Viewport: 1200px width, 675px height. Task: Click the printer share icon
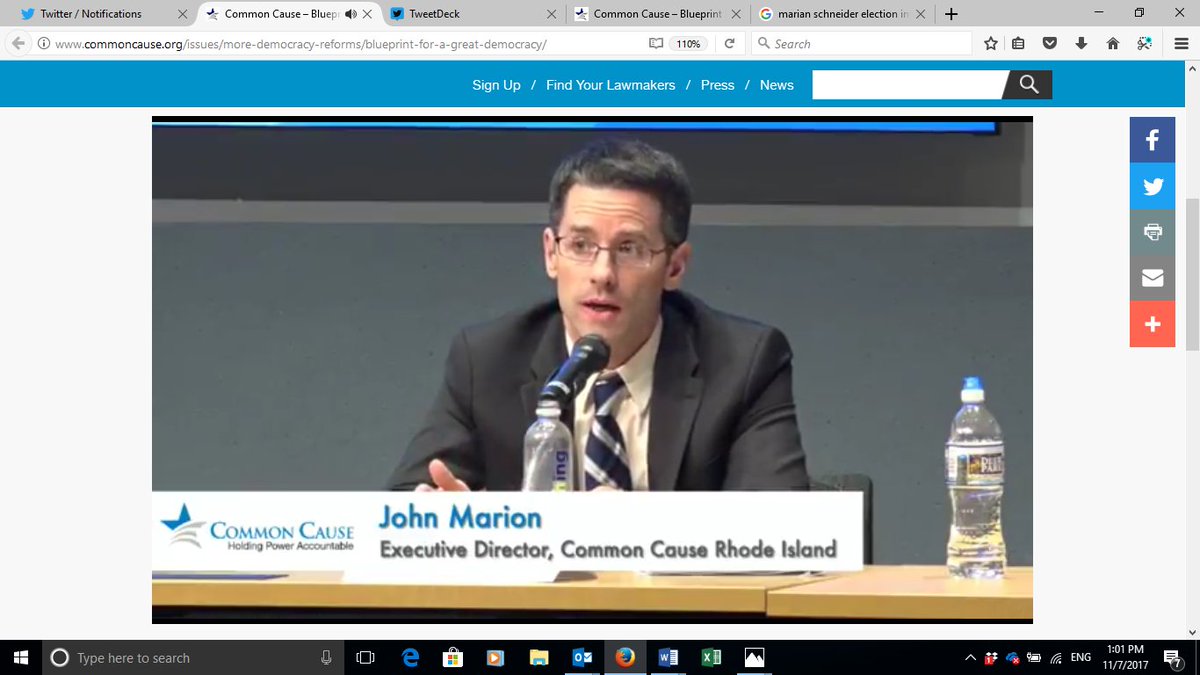tap(1152, 232)
